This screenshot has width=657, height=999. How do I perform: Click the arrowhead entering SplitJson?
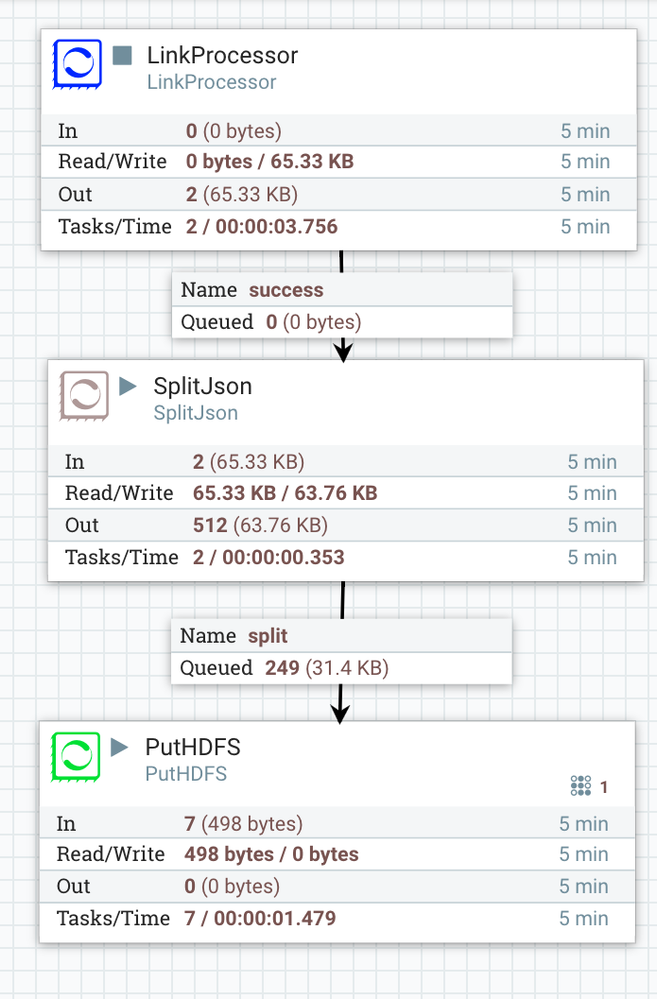[343, 352]
